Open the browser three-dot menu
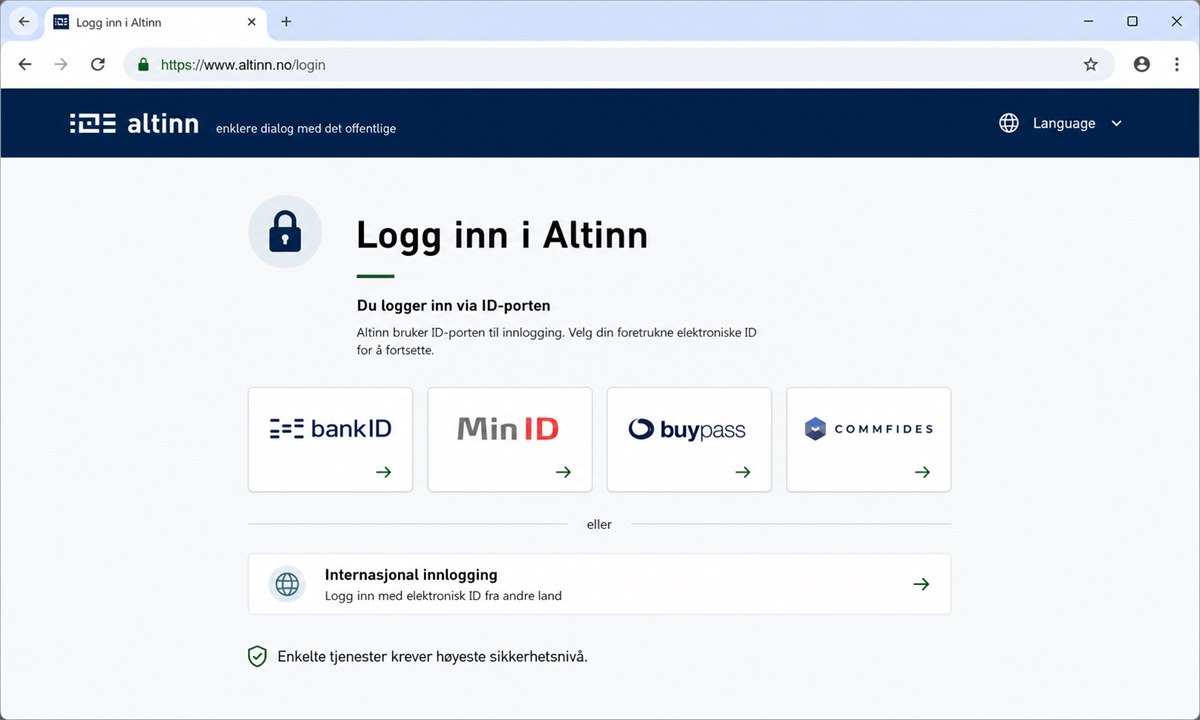Viewport: 1200px width, 720px height. (1175, 64)
